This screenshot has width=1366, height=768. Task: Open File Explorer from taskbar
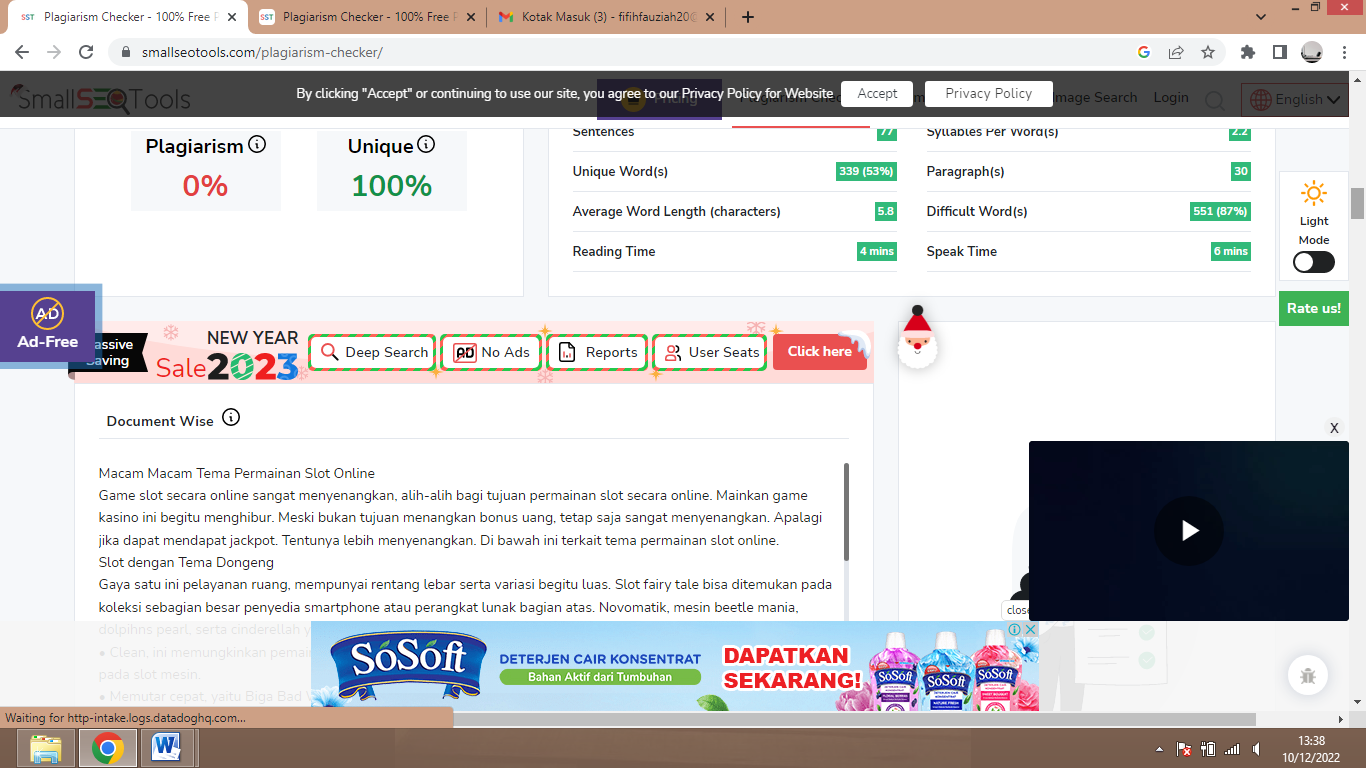46,748
